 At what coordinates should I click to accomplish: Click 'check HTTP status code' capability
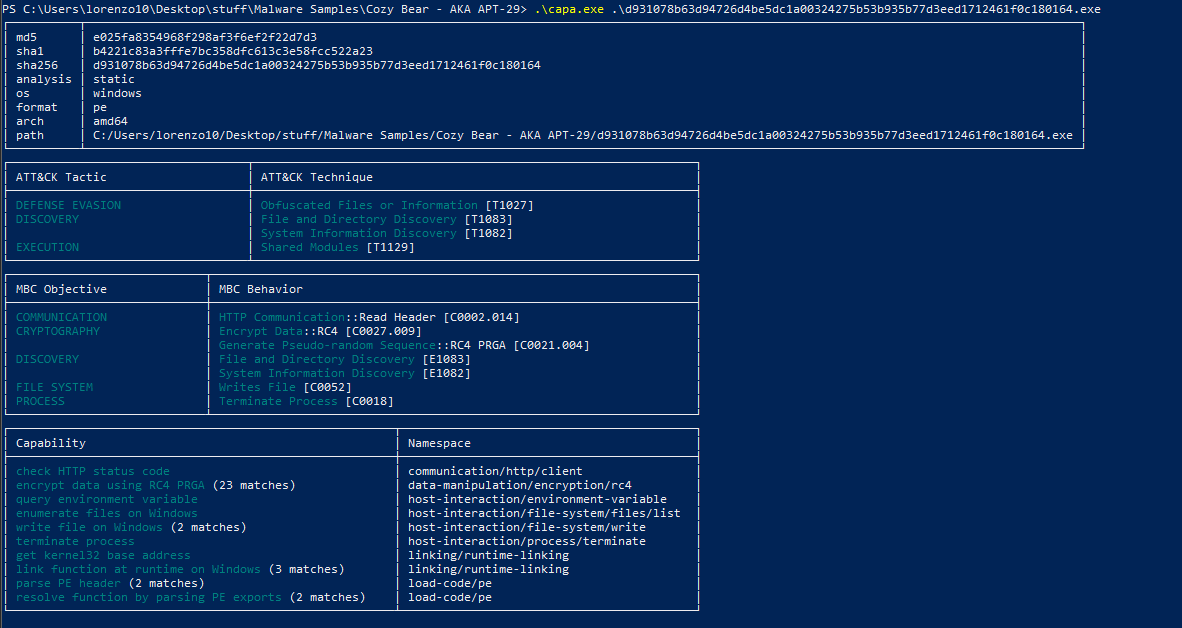pos(93,471)
